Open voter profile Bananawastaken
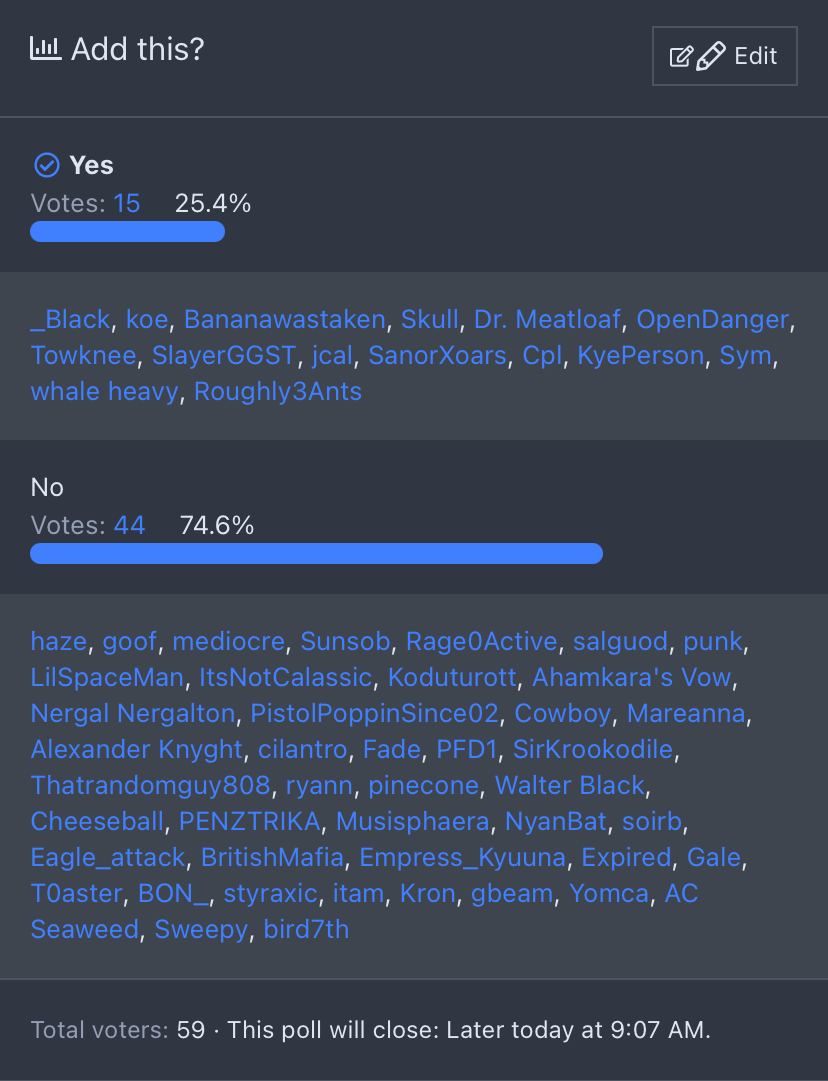 (284, 320)
